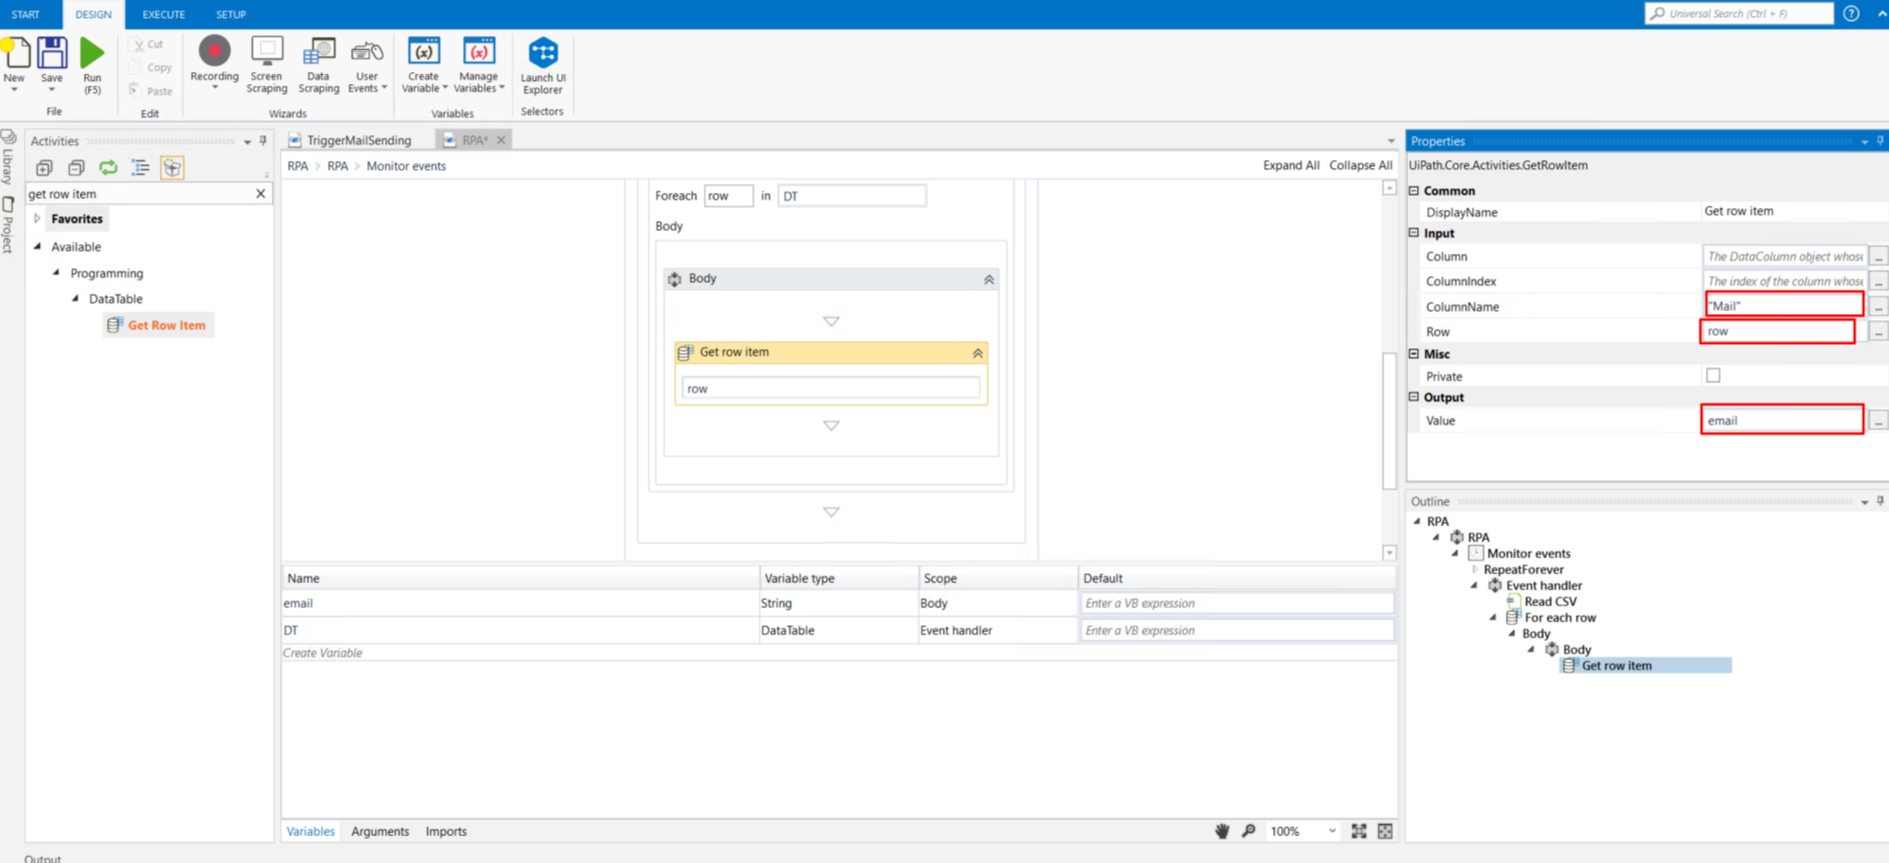The width and height of the screenshot is (1889, 863).
Task: Open the Arguments tab
Action: (x=380, y=831)
